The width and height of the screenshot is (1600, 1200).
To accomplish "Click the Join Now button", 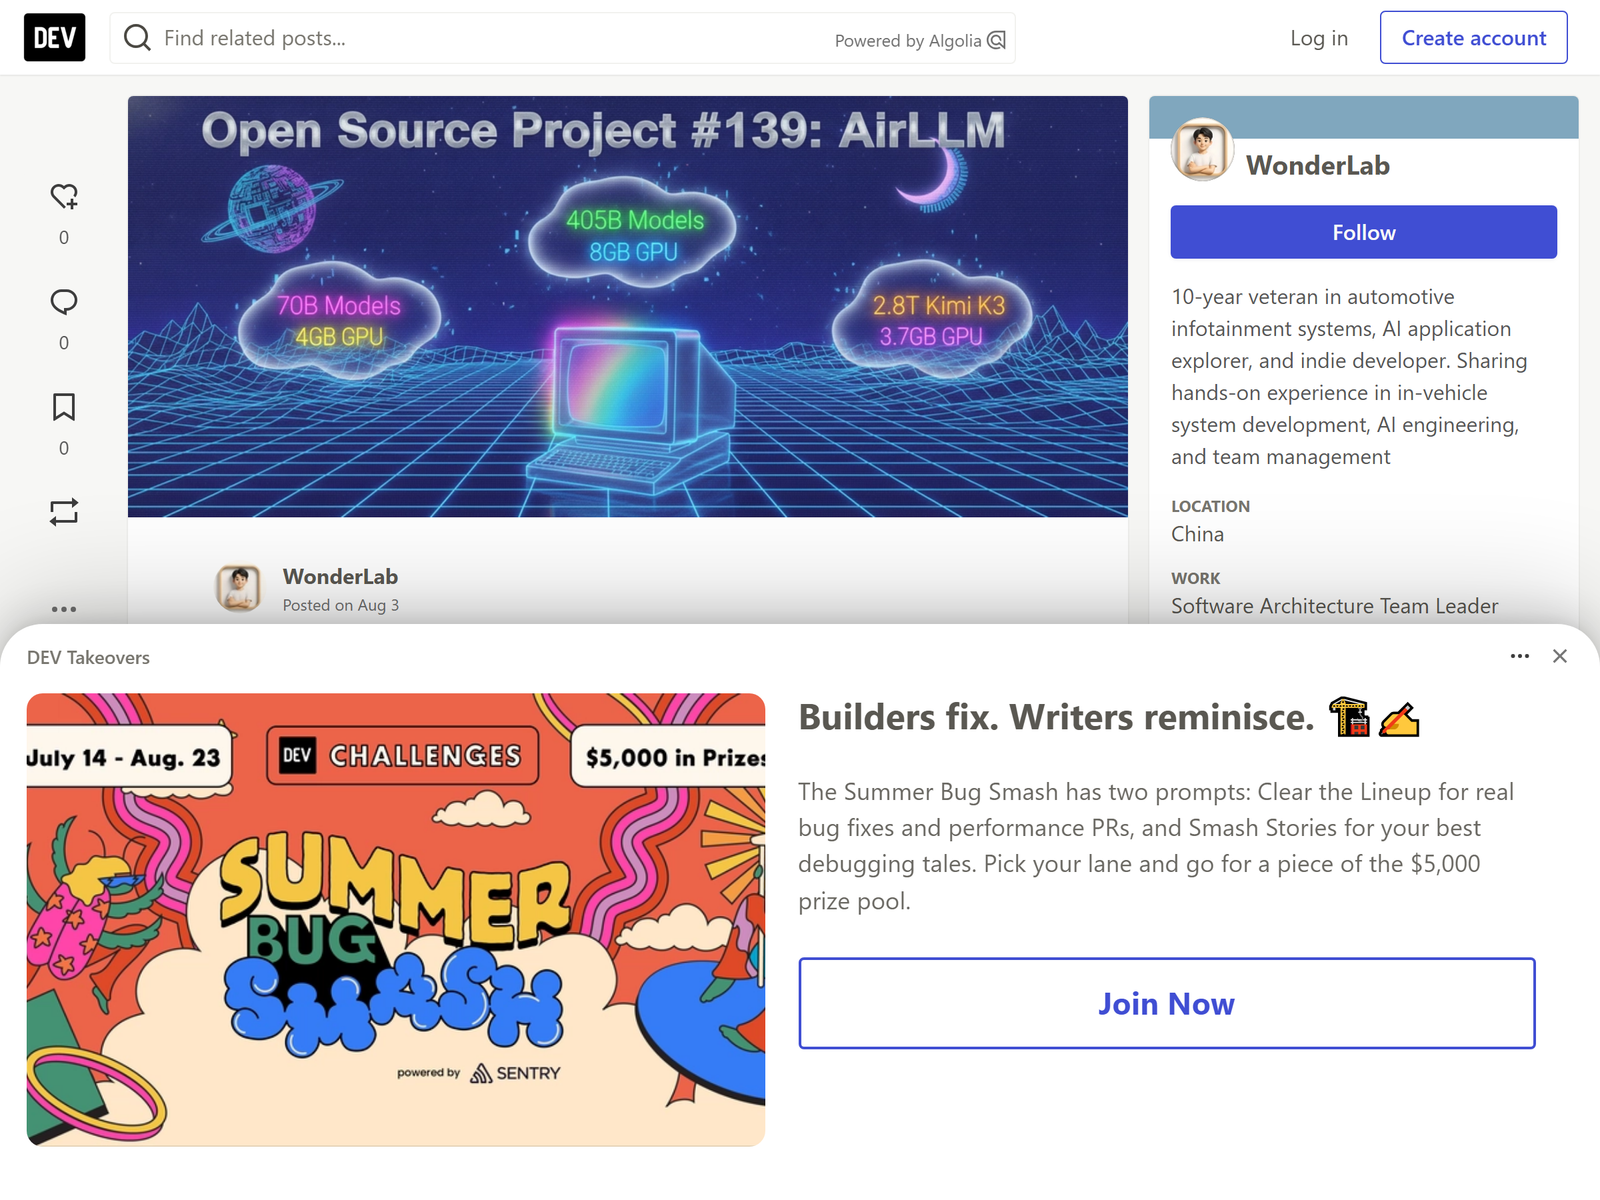I will click(x=1167, y=1003).
